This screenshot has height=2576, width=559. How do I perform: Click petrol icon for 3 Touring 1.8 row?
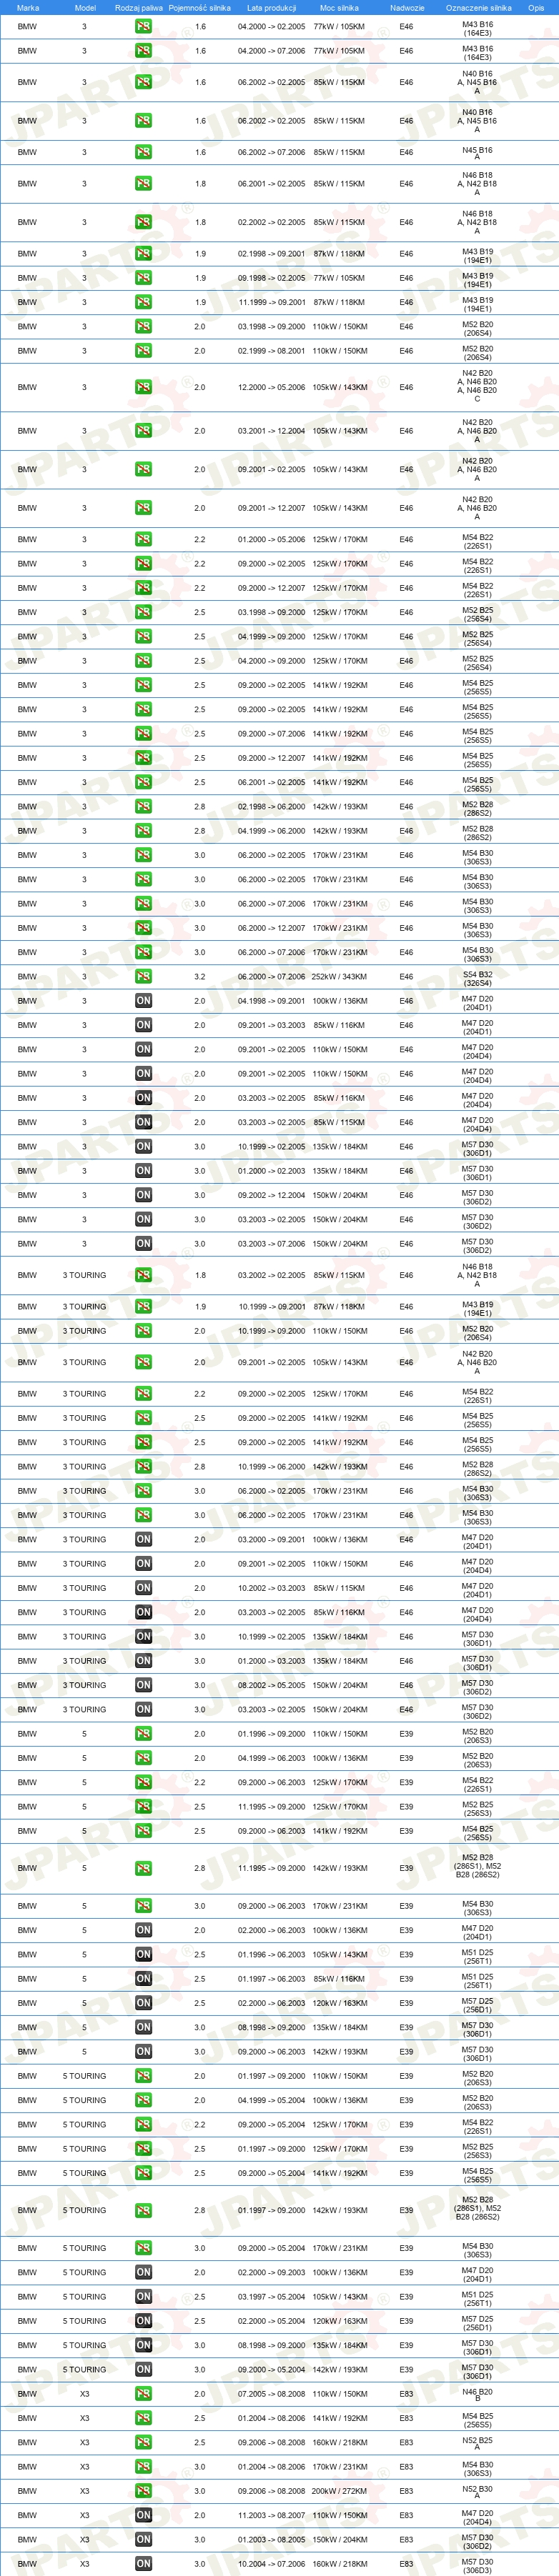143,1275
